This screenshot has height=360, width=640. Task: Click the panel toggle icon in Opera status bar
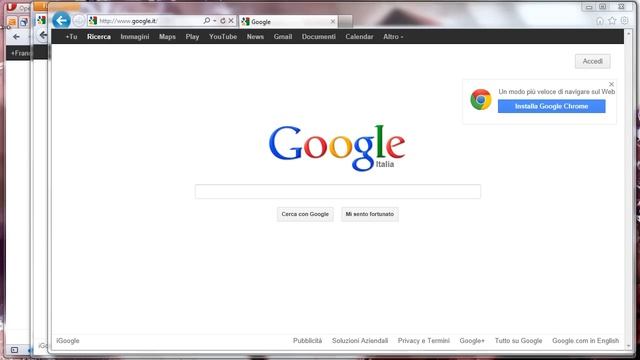pyautogui.click(x=14, y=350)
